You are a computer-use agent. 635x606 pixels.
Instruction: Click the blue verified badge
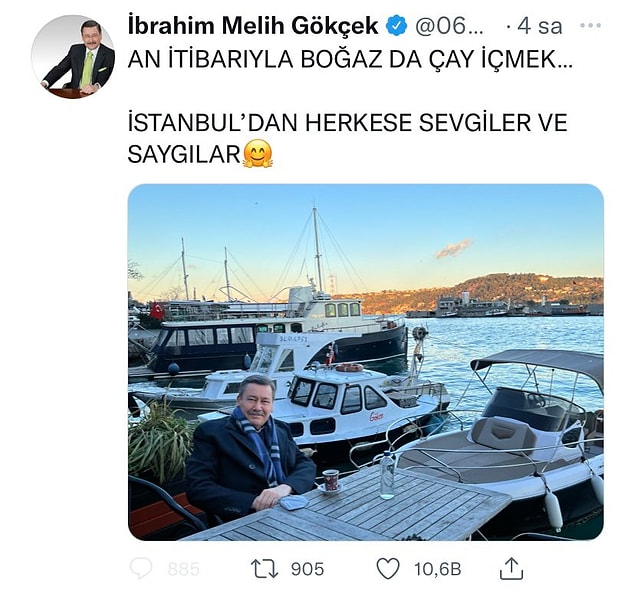(x=396, y=26)
